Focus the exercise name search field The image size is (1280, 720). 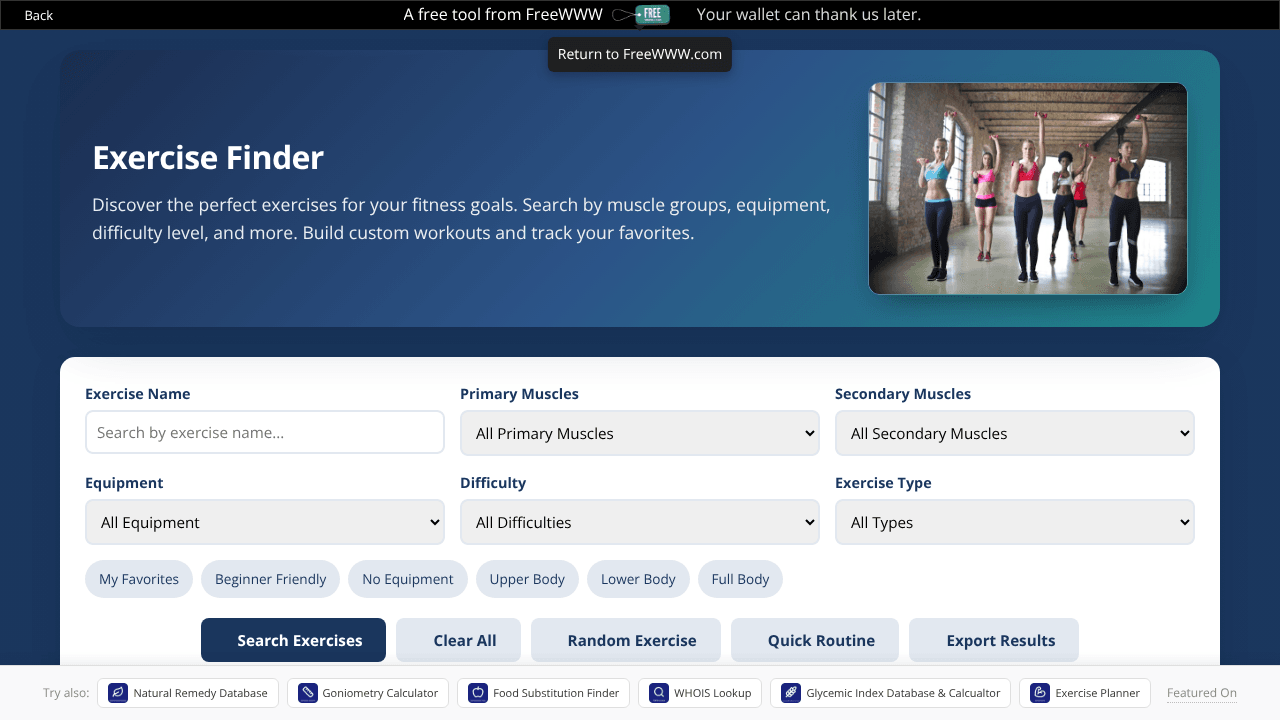click(265, 433)
